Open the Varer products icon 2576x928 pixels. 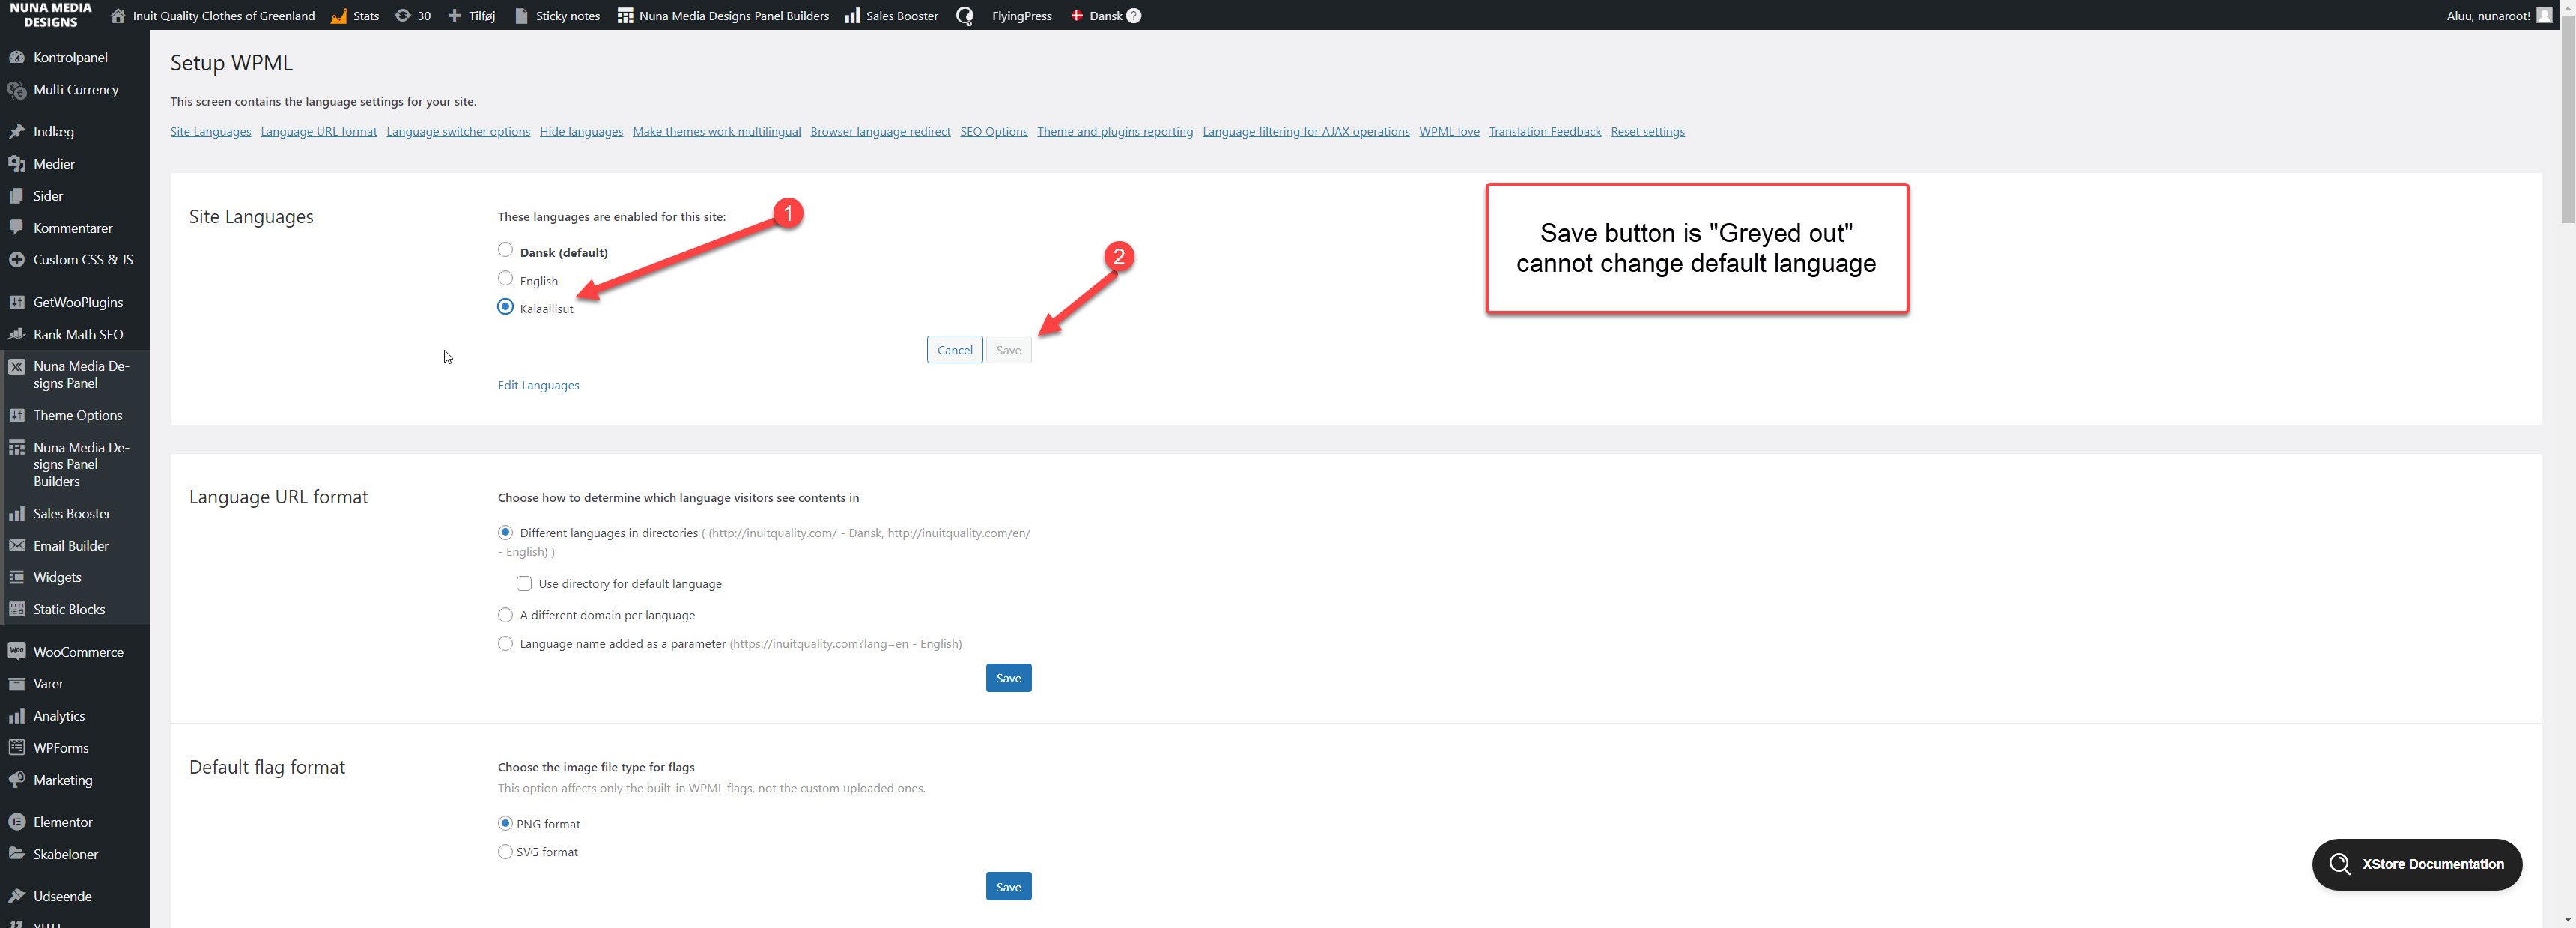click(x=17, y=684)
